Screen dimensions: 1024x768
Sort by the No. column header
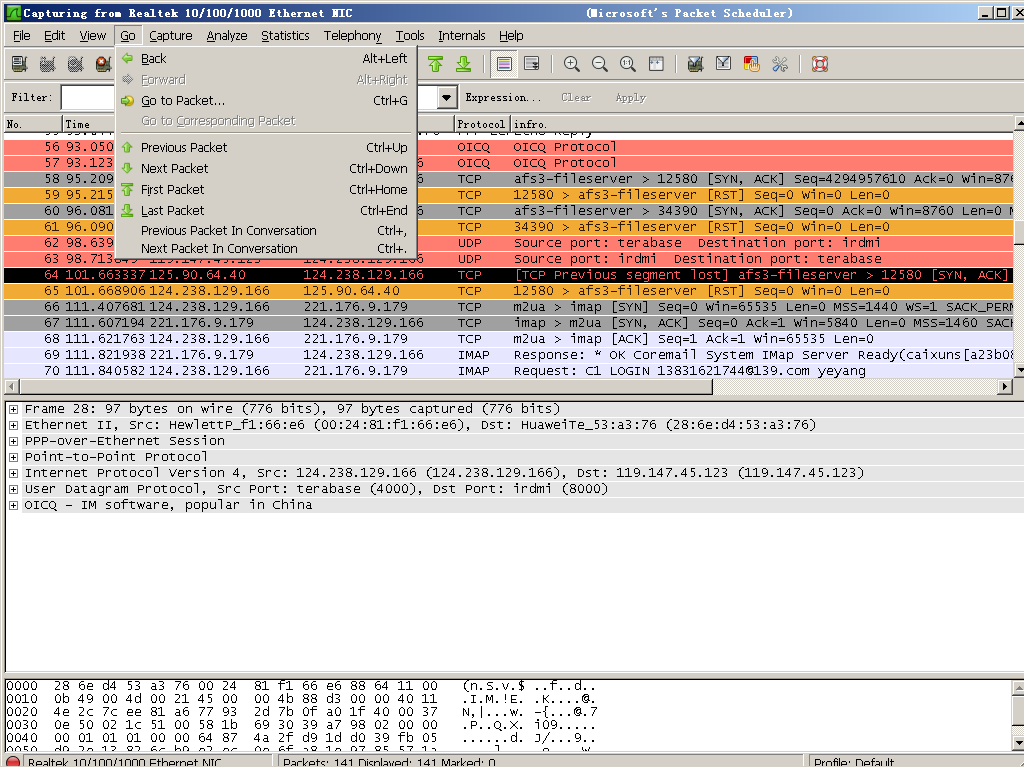click(x=33, y=124)
